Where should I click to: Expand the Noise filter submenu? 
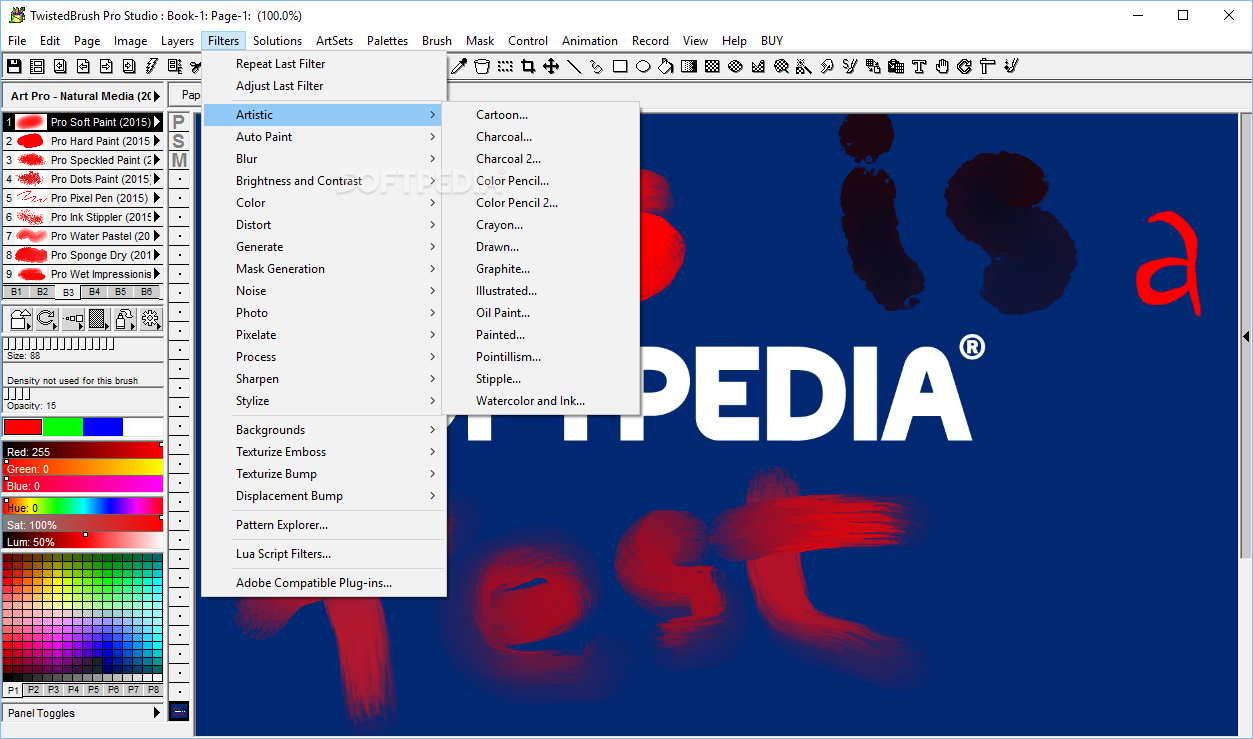[x=323, y=291]
